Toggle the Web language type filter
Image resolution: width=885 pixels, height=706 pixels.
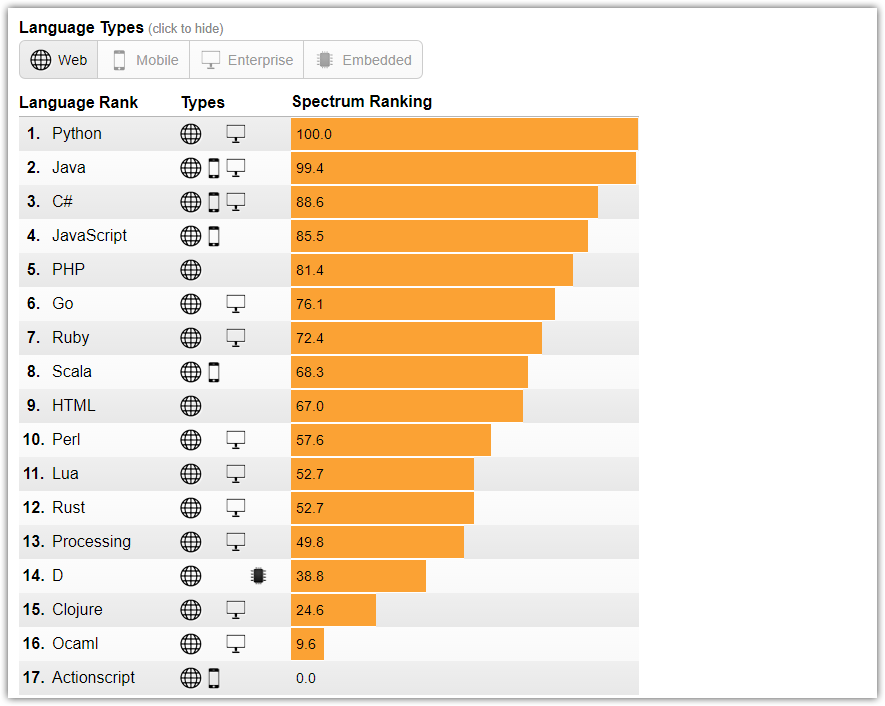coord(59,60)
